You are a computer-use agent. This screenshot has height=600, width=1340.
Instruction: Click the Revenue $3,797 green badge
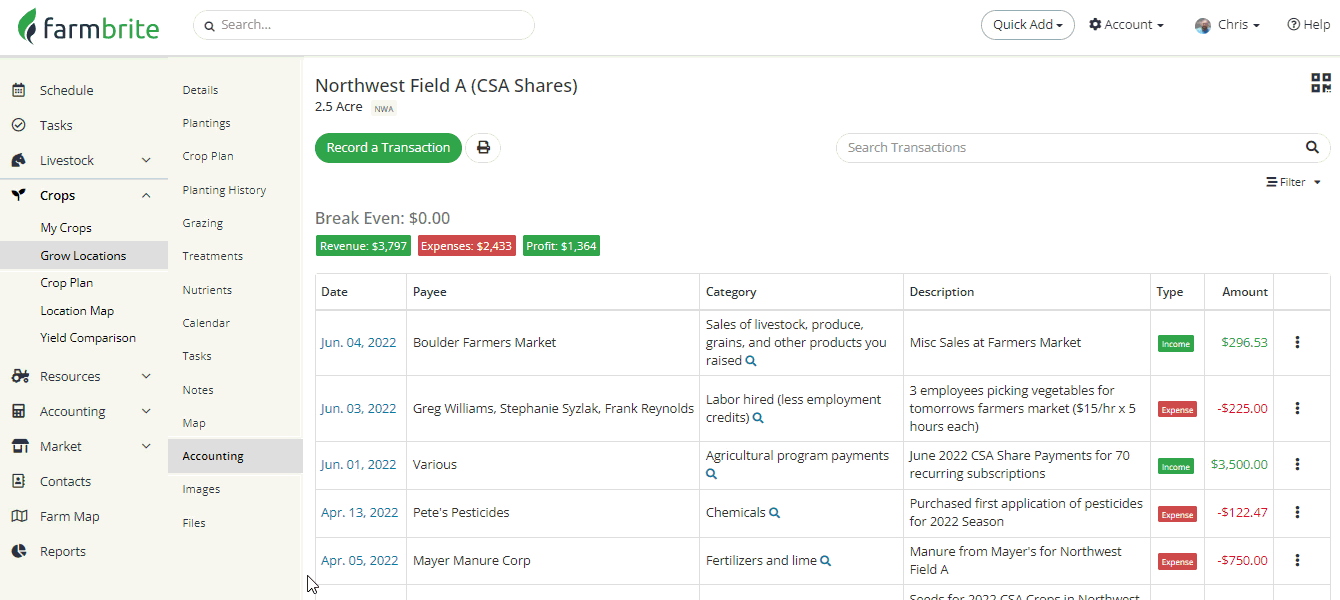[x=363, y=246]
